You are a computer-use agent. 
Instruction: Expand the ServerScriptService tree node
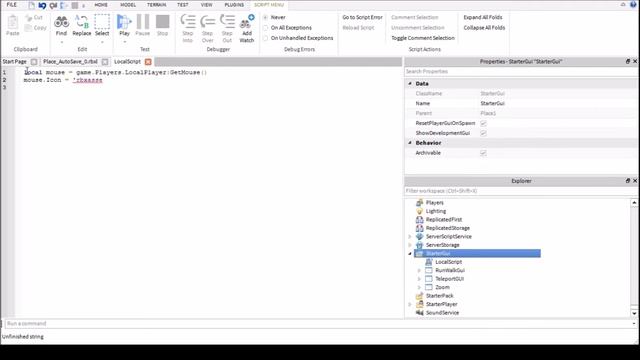[x=410, y=237]
